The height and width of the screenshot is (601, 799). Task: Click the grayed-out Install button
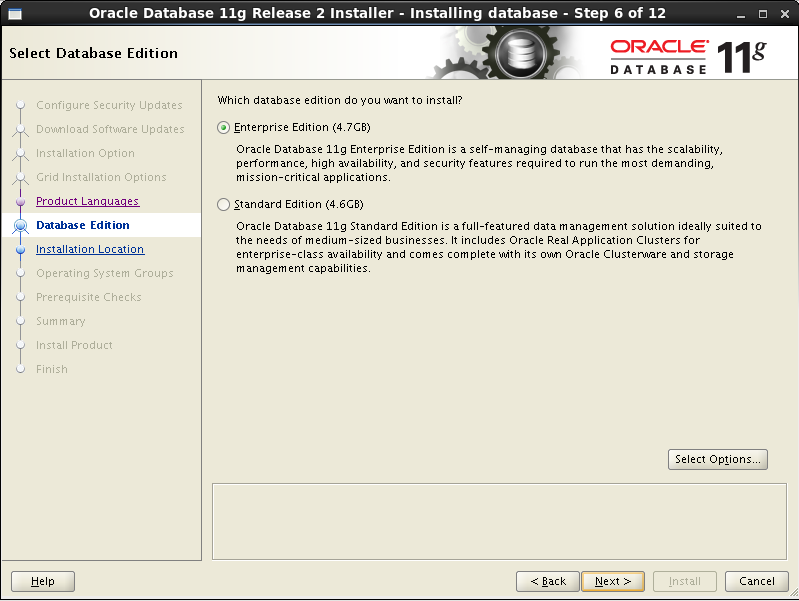685,581
